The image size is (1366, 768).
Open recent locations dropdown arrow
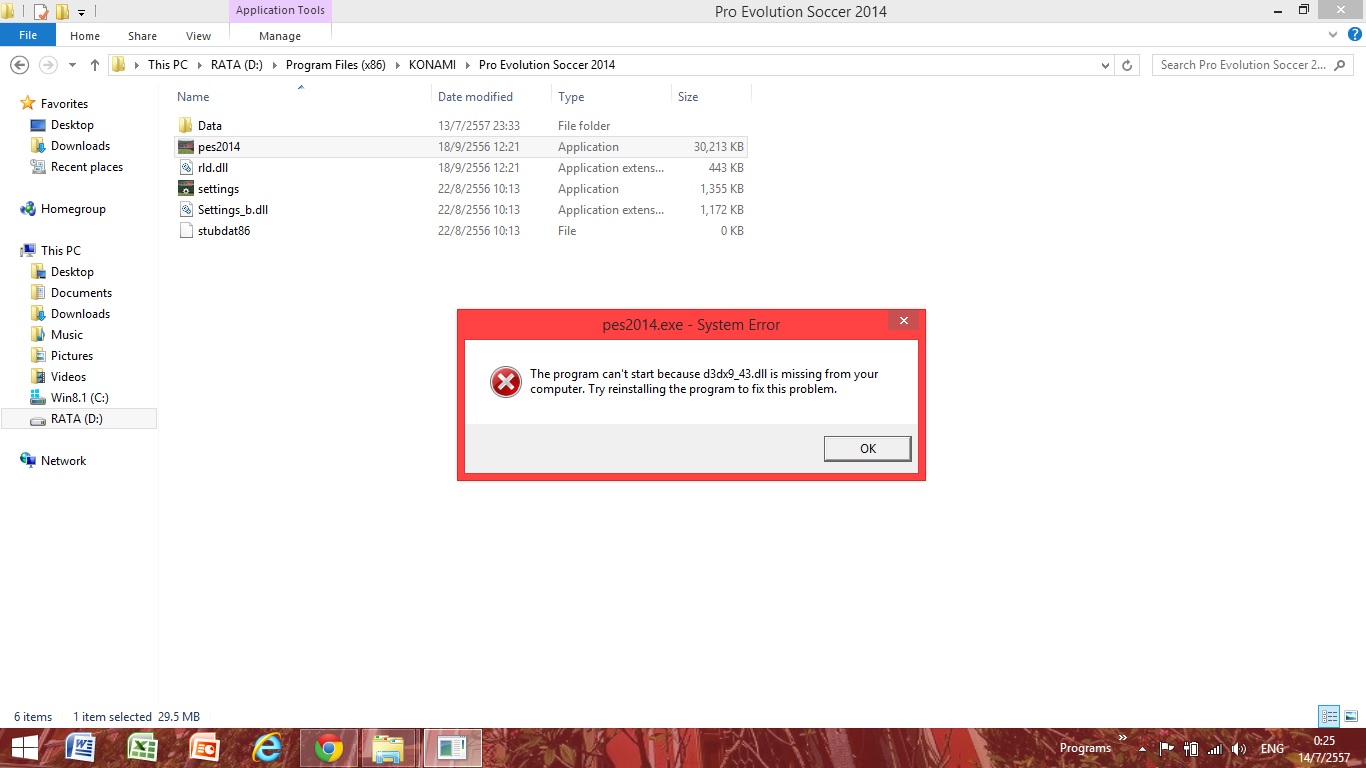click(72, 65)
